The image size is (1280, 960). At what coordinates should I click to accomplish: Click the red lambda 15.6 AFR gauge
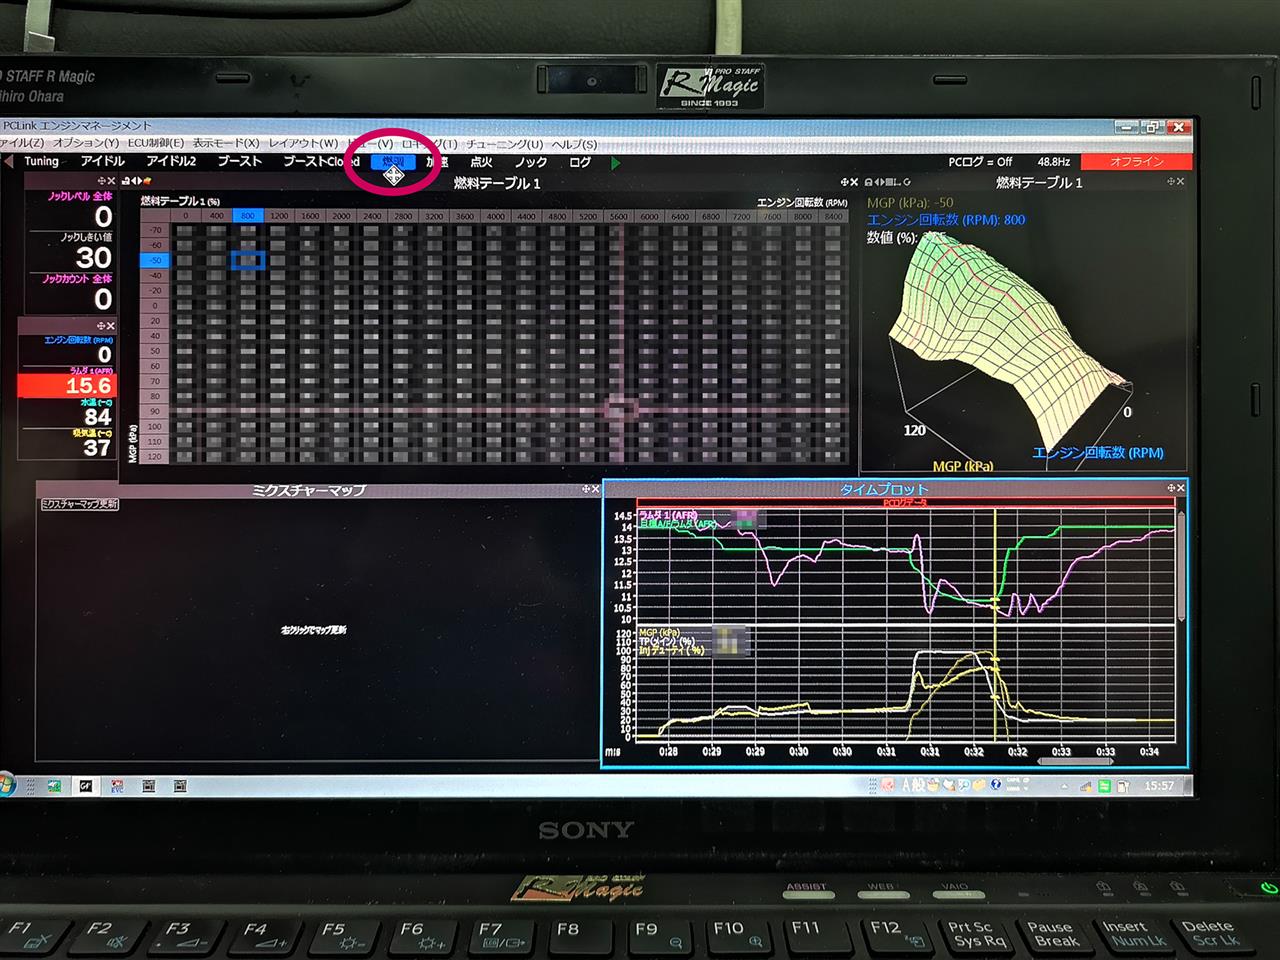[67, 385]
